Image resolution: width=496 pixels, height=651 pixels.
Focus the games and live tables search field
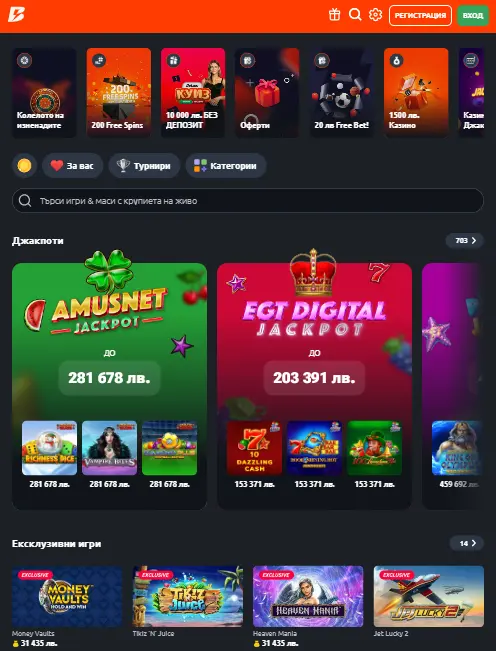click(248, 201)
